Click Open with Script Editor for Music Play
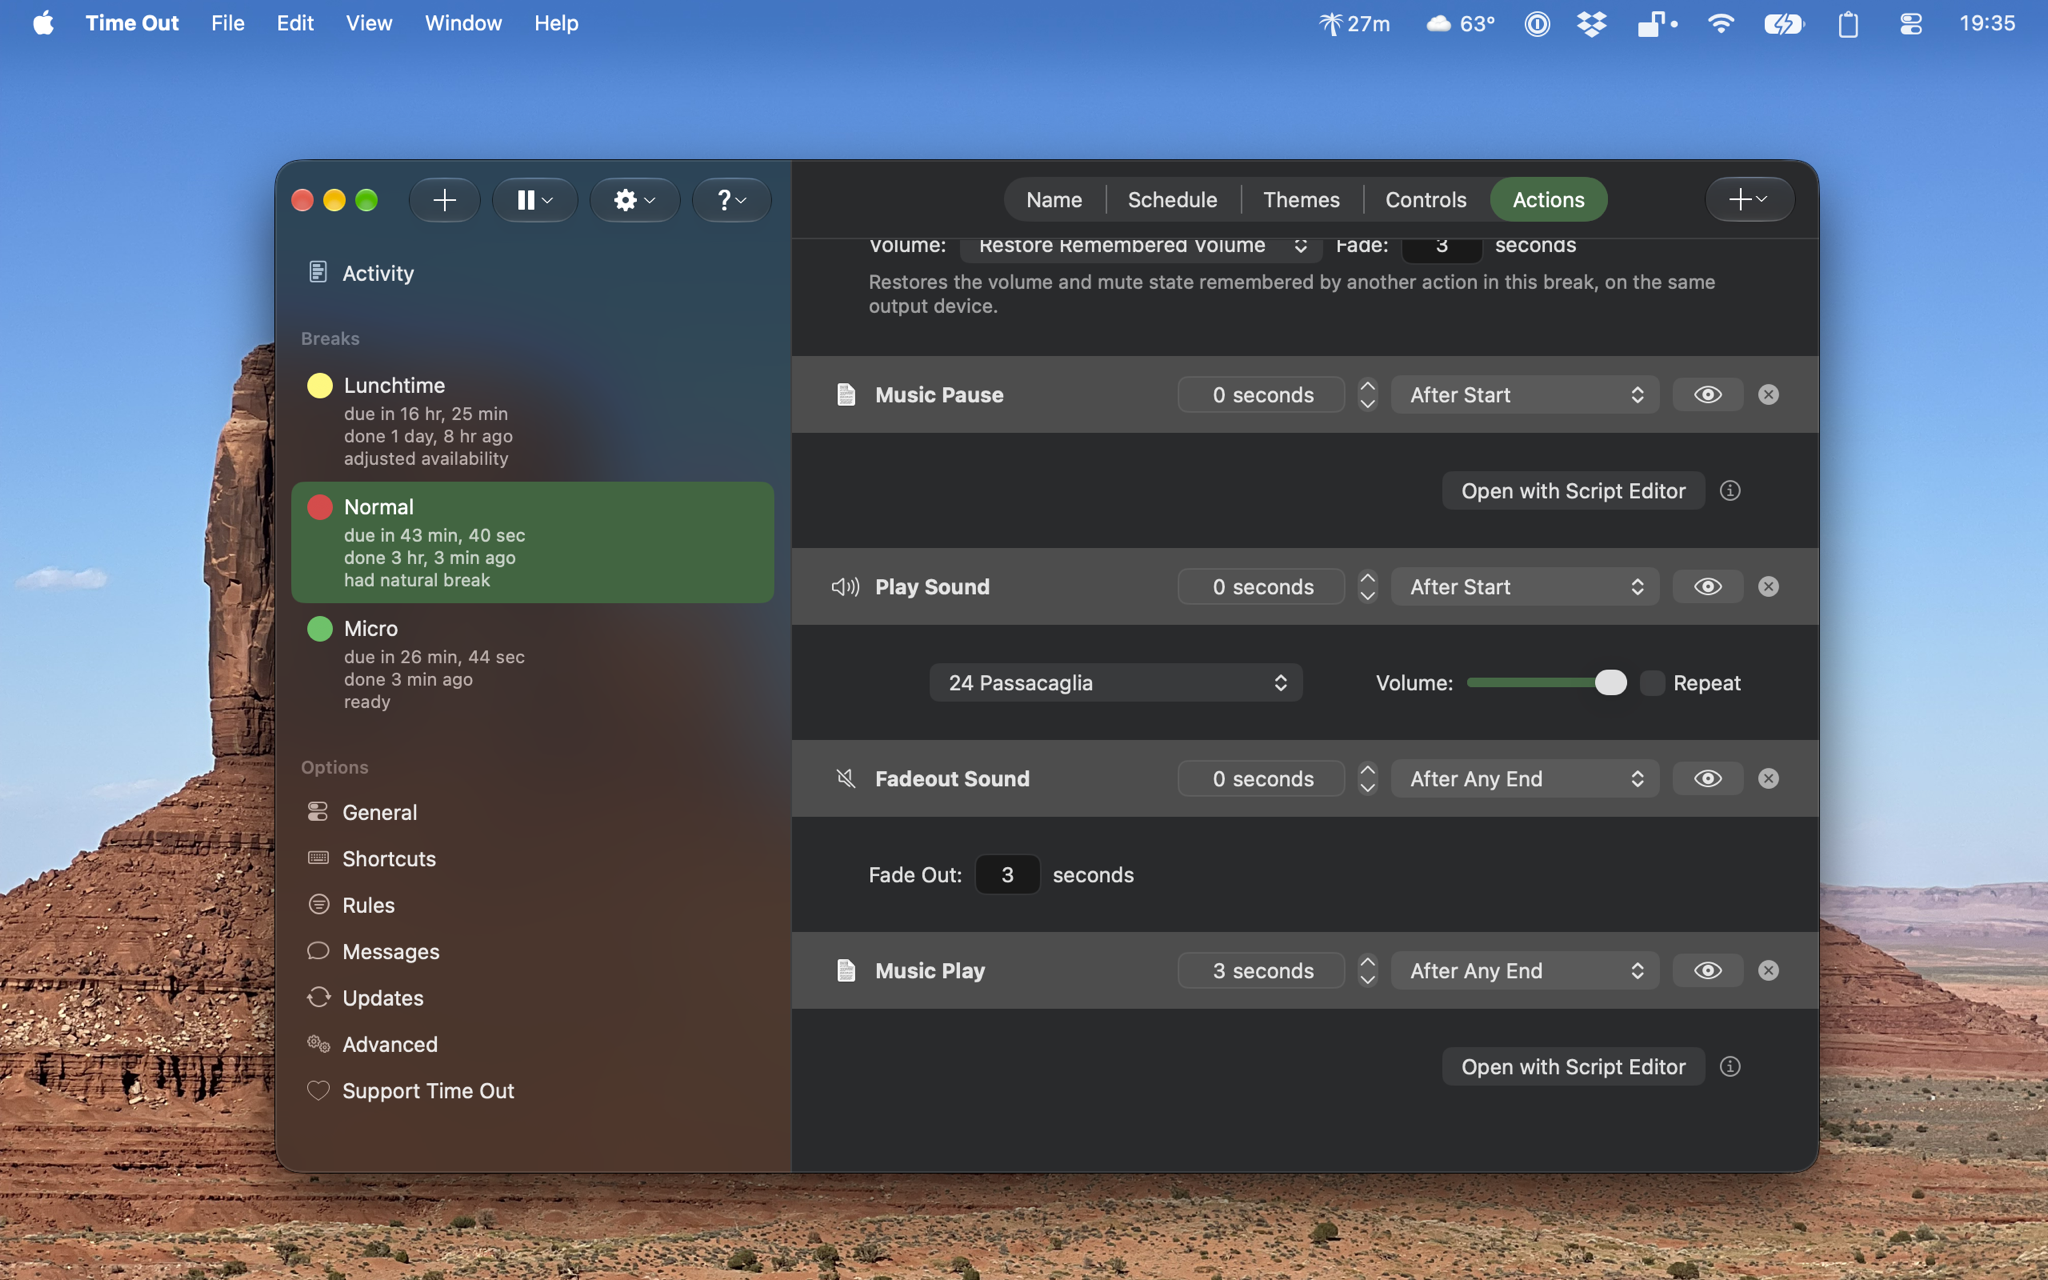The height and width of the screenshot is (1280, 2048). [1573, 1067]
